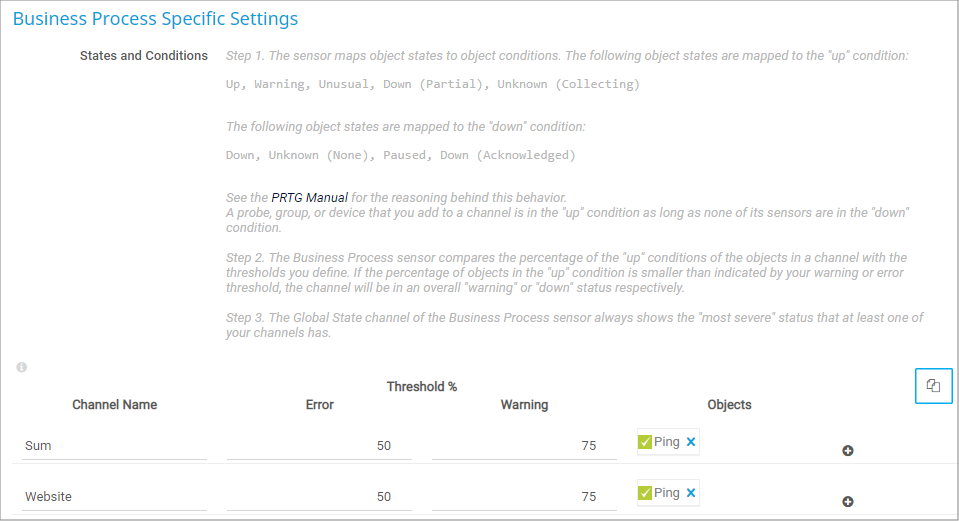Add an object to the Sum channel

point(847,451)
